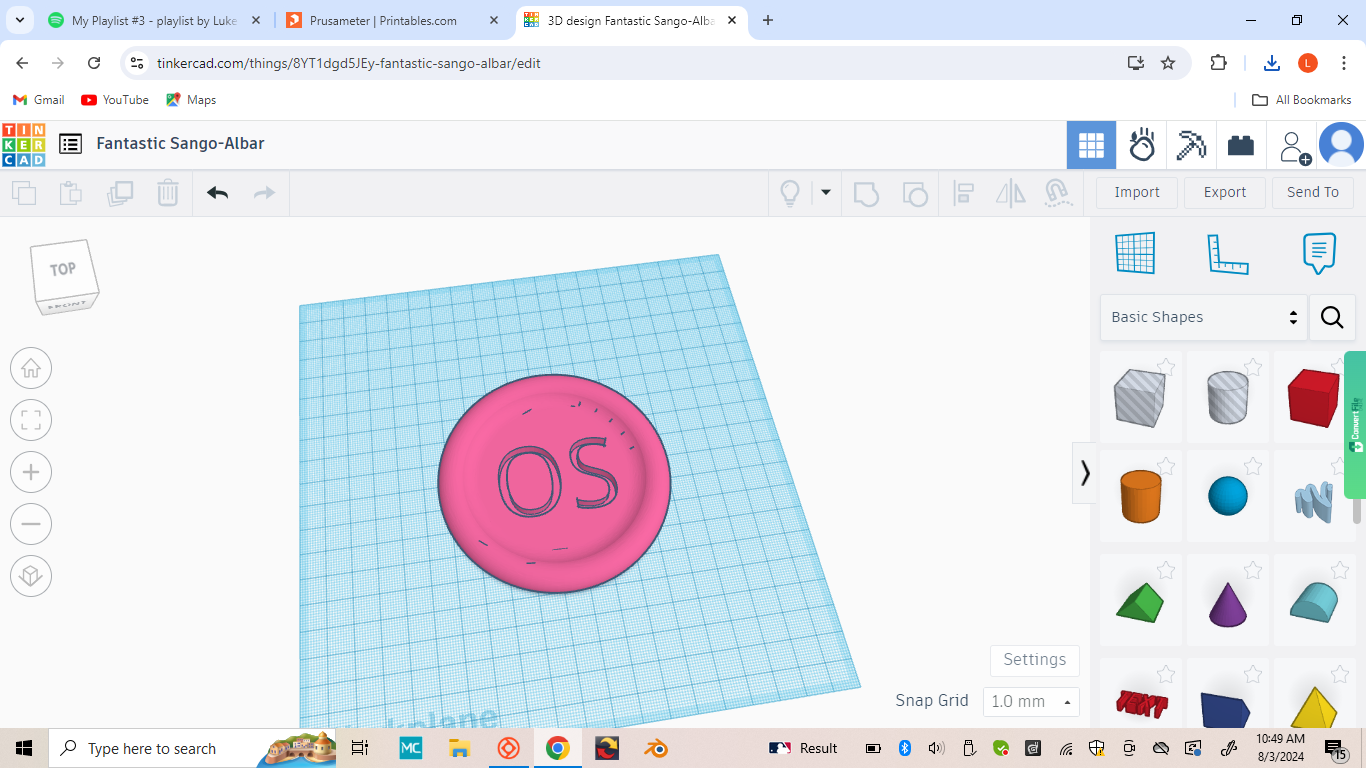Open the Blocks pickaxe mode

click(1191, 145)
